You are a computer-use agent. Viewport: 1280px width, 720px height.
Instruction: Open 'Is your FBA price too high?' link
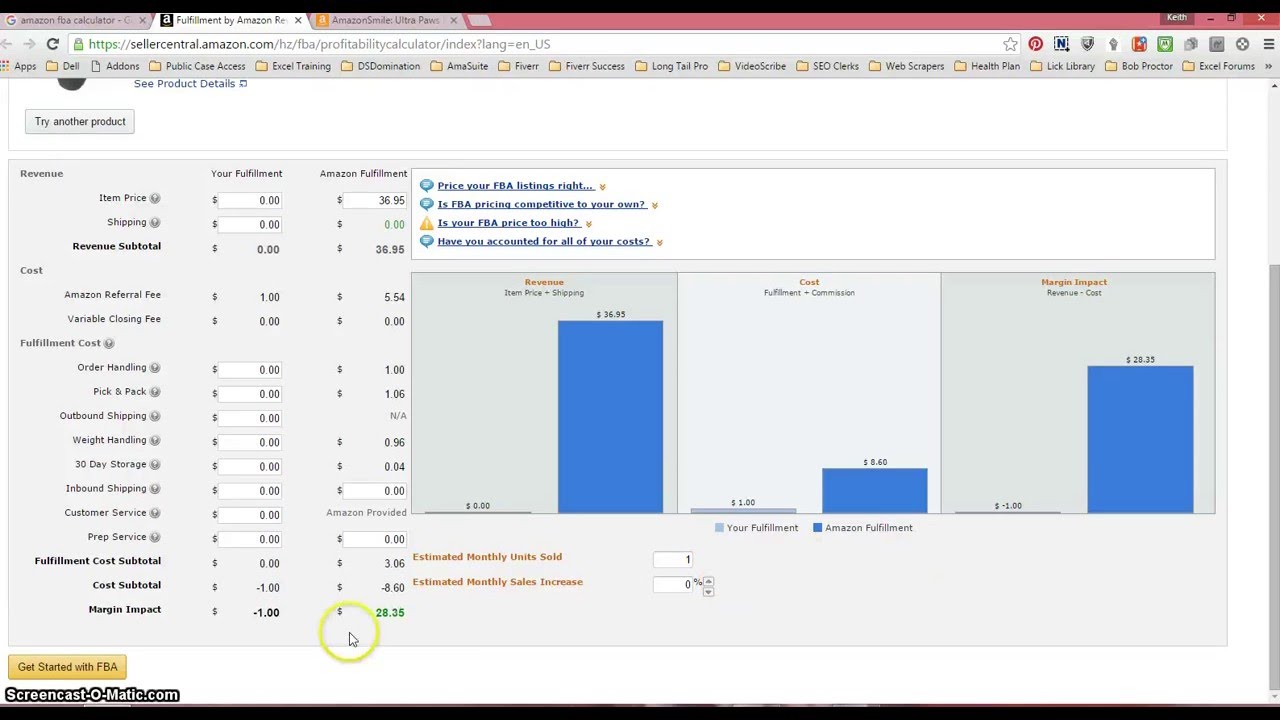point(508,223)
